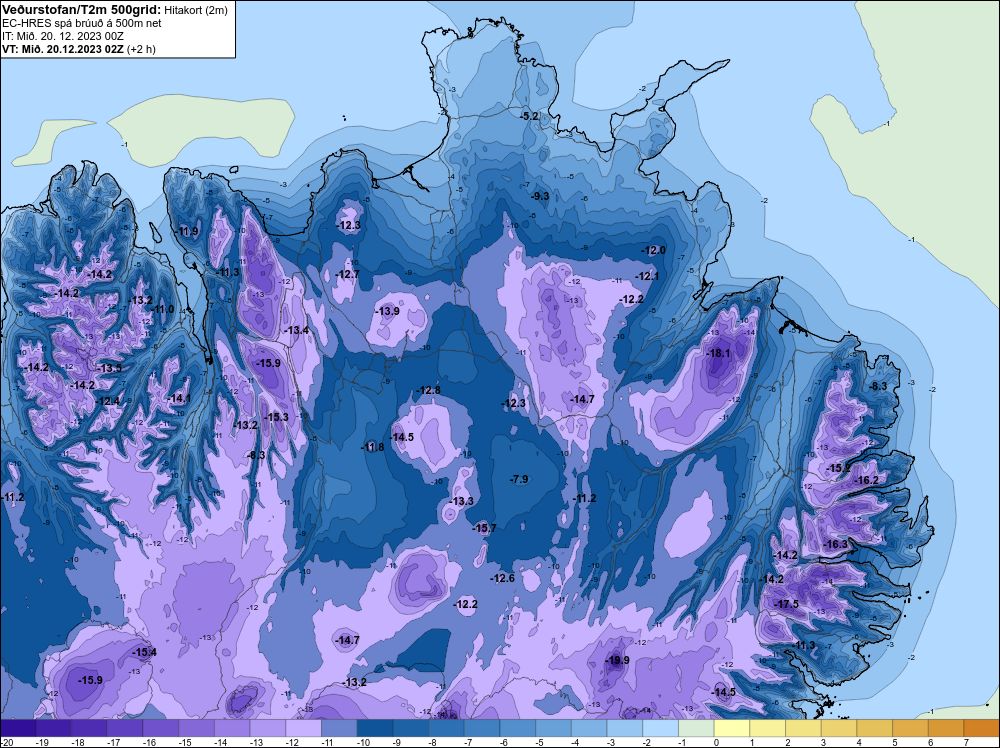Click the legend swatch between -11 and -10

pos(339,728)
